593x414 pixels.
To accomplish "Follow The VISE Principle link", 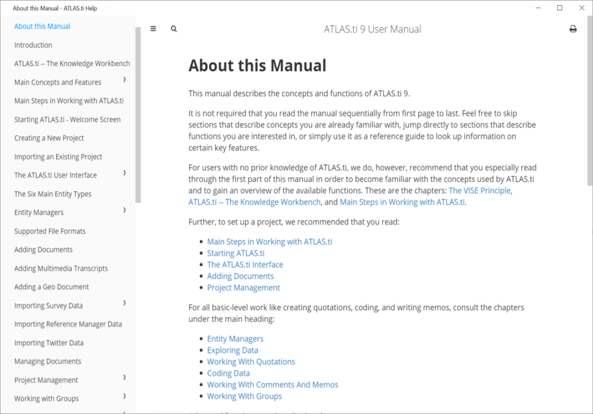I will tap(480, 191).
